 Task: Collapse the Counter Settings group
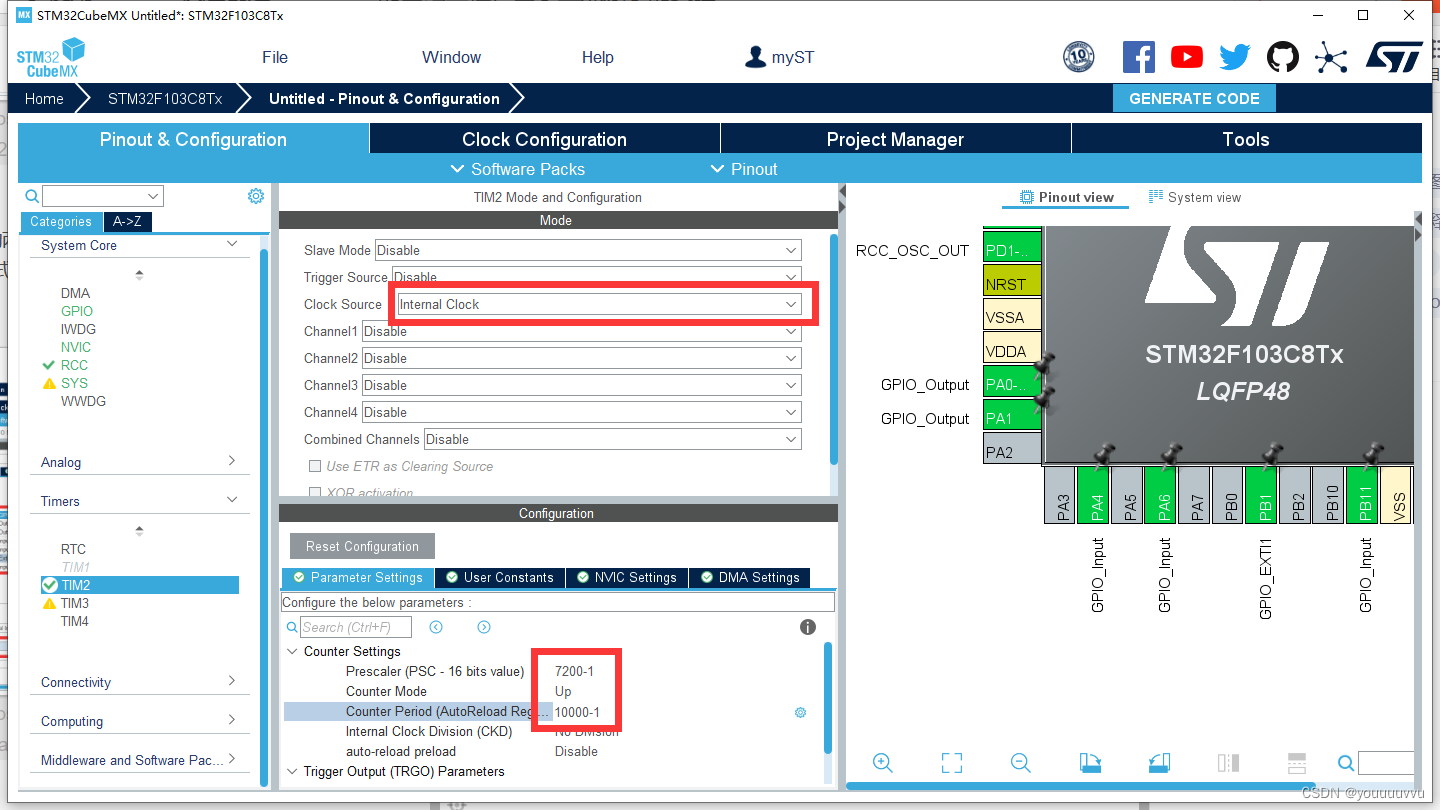pyautogui.click(x=292, y=651)
